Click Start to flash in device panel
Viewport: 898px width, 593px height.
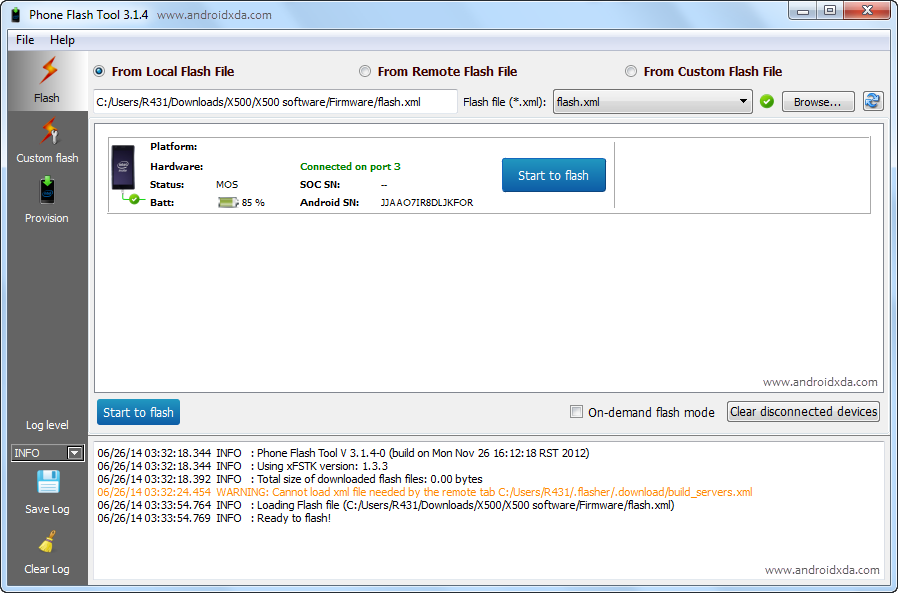coord(553,175)
